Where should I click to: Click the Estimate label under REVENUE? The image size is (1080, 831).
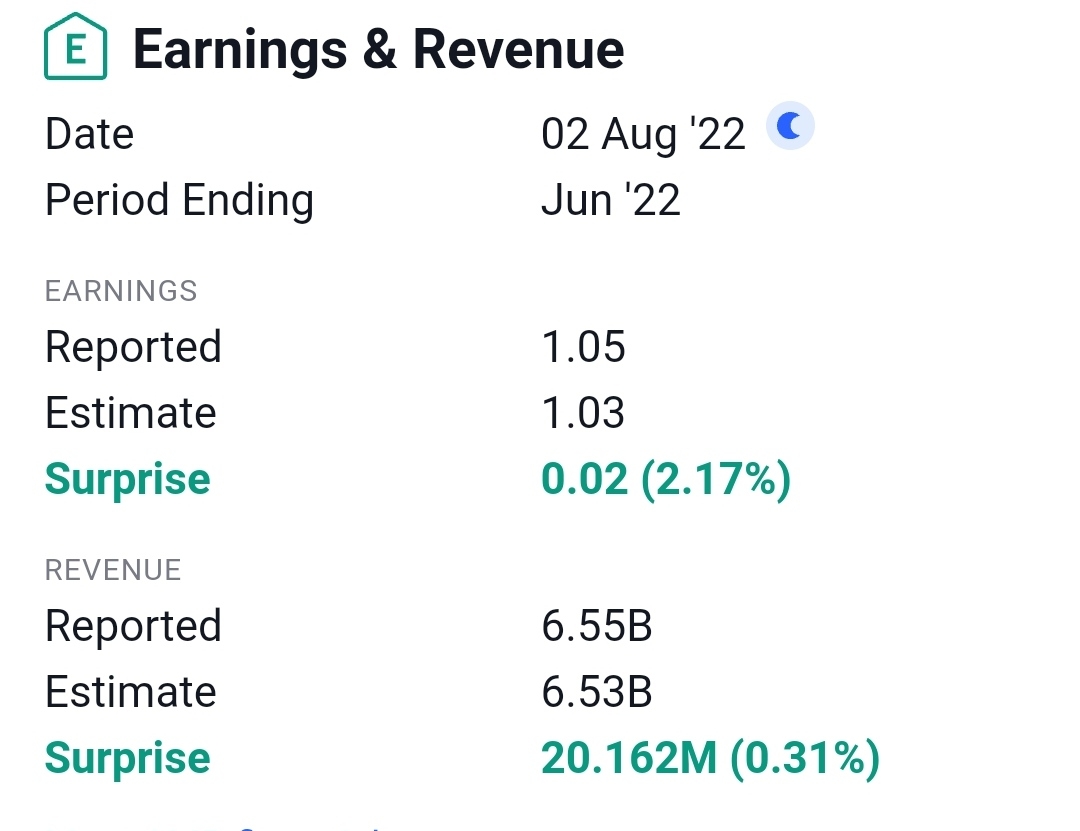coord(130,692)
